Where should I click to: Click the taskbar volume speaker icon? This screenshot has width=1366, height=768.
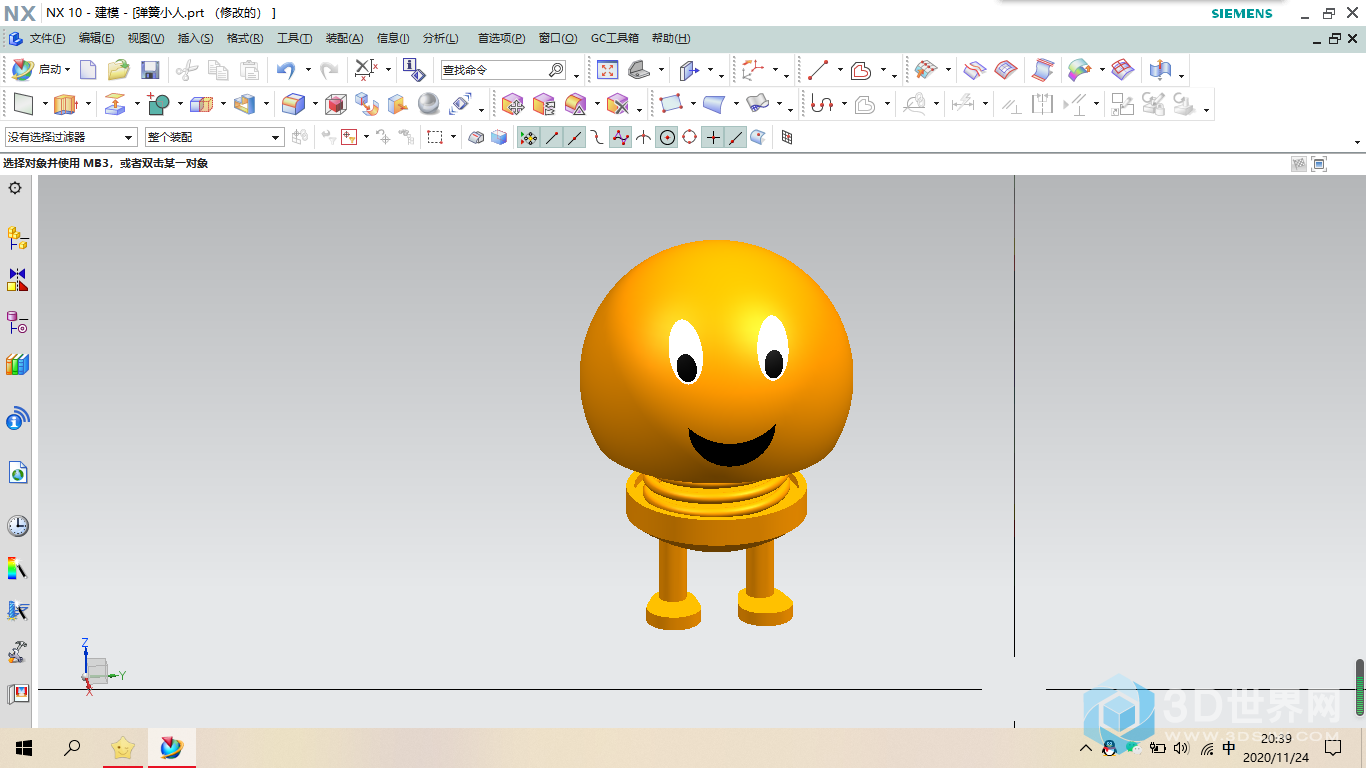click(1181, 748)
